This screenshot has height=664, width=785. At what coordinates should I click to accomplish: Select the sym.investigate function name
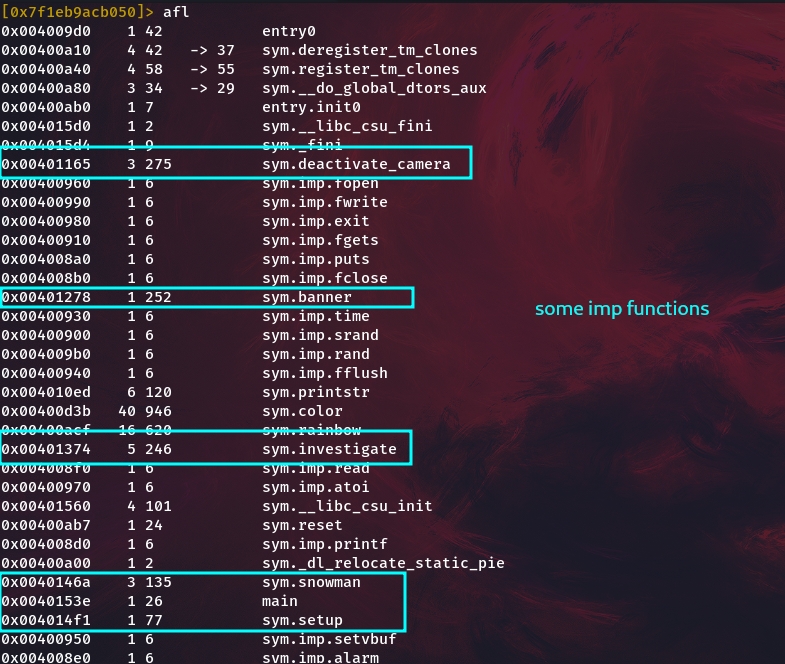329,449
